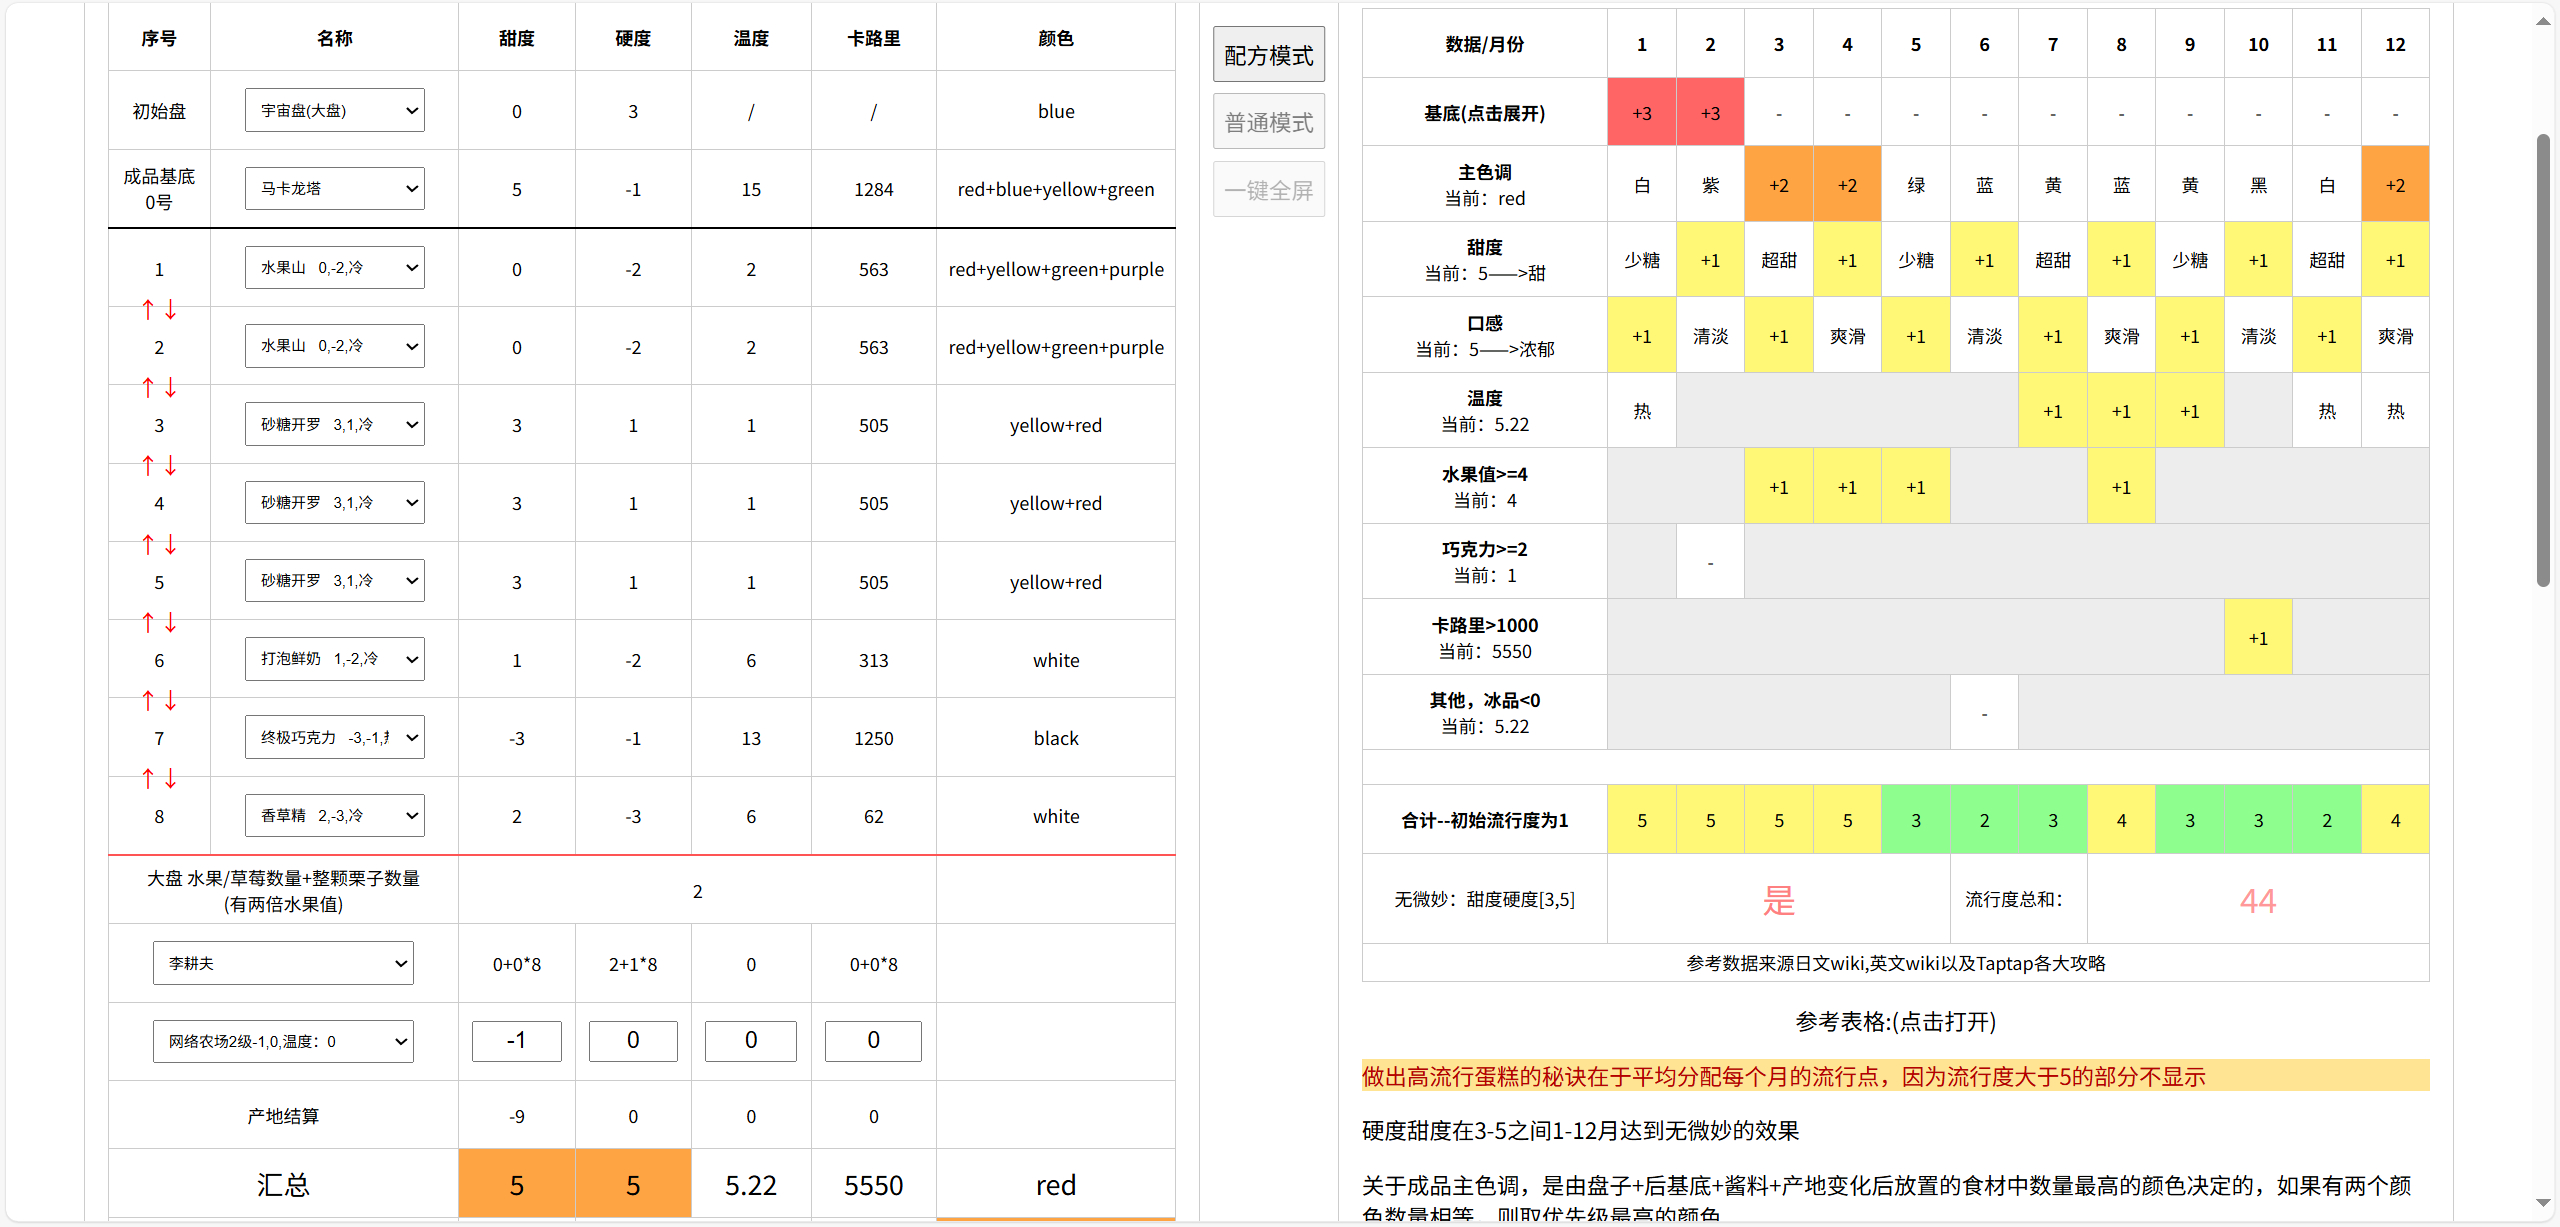This screenshot has width=2560, height=1227.
Task: Open the 李耕夫 dropdown
Action: pyautogui.click(x=283, y=963)
